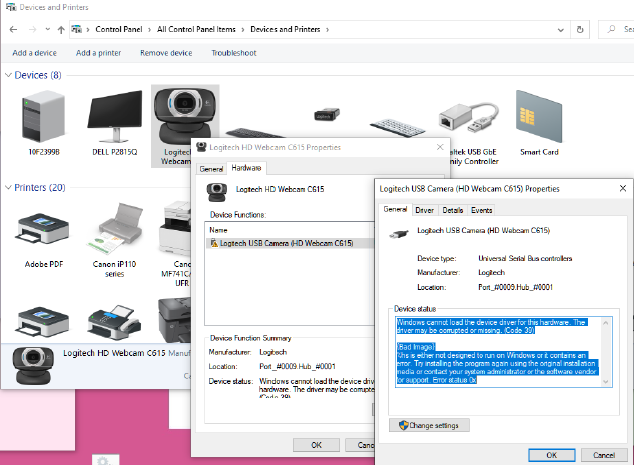634x465 pixels.
Task: Click the Change settings button
Action: pos(429,425)
